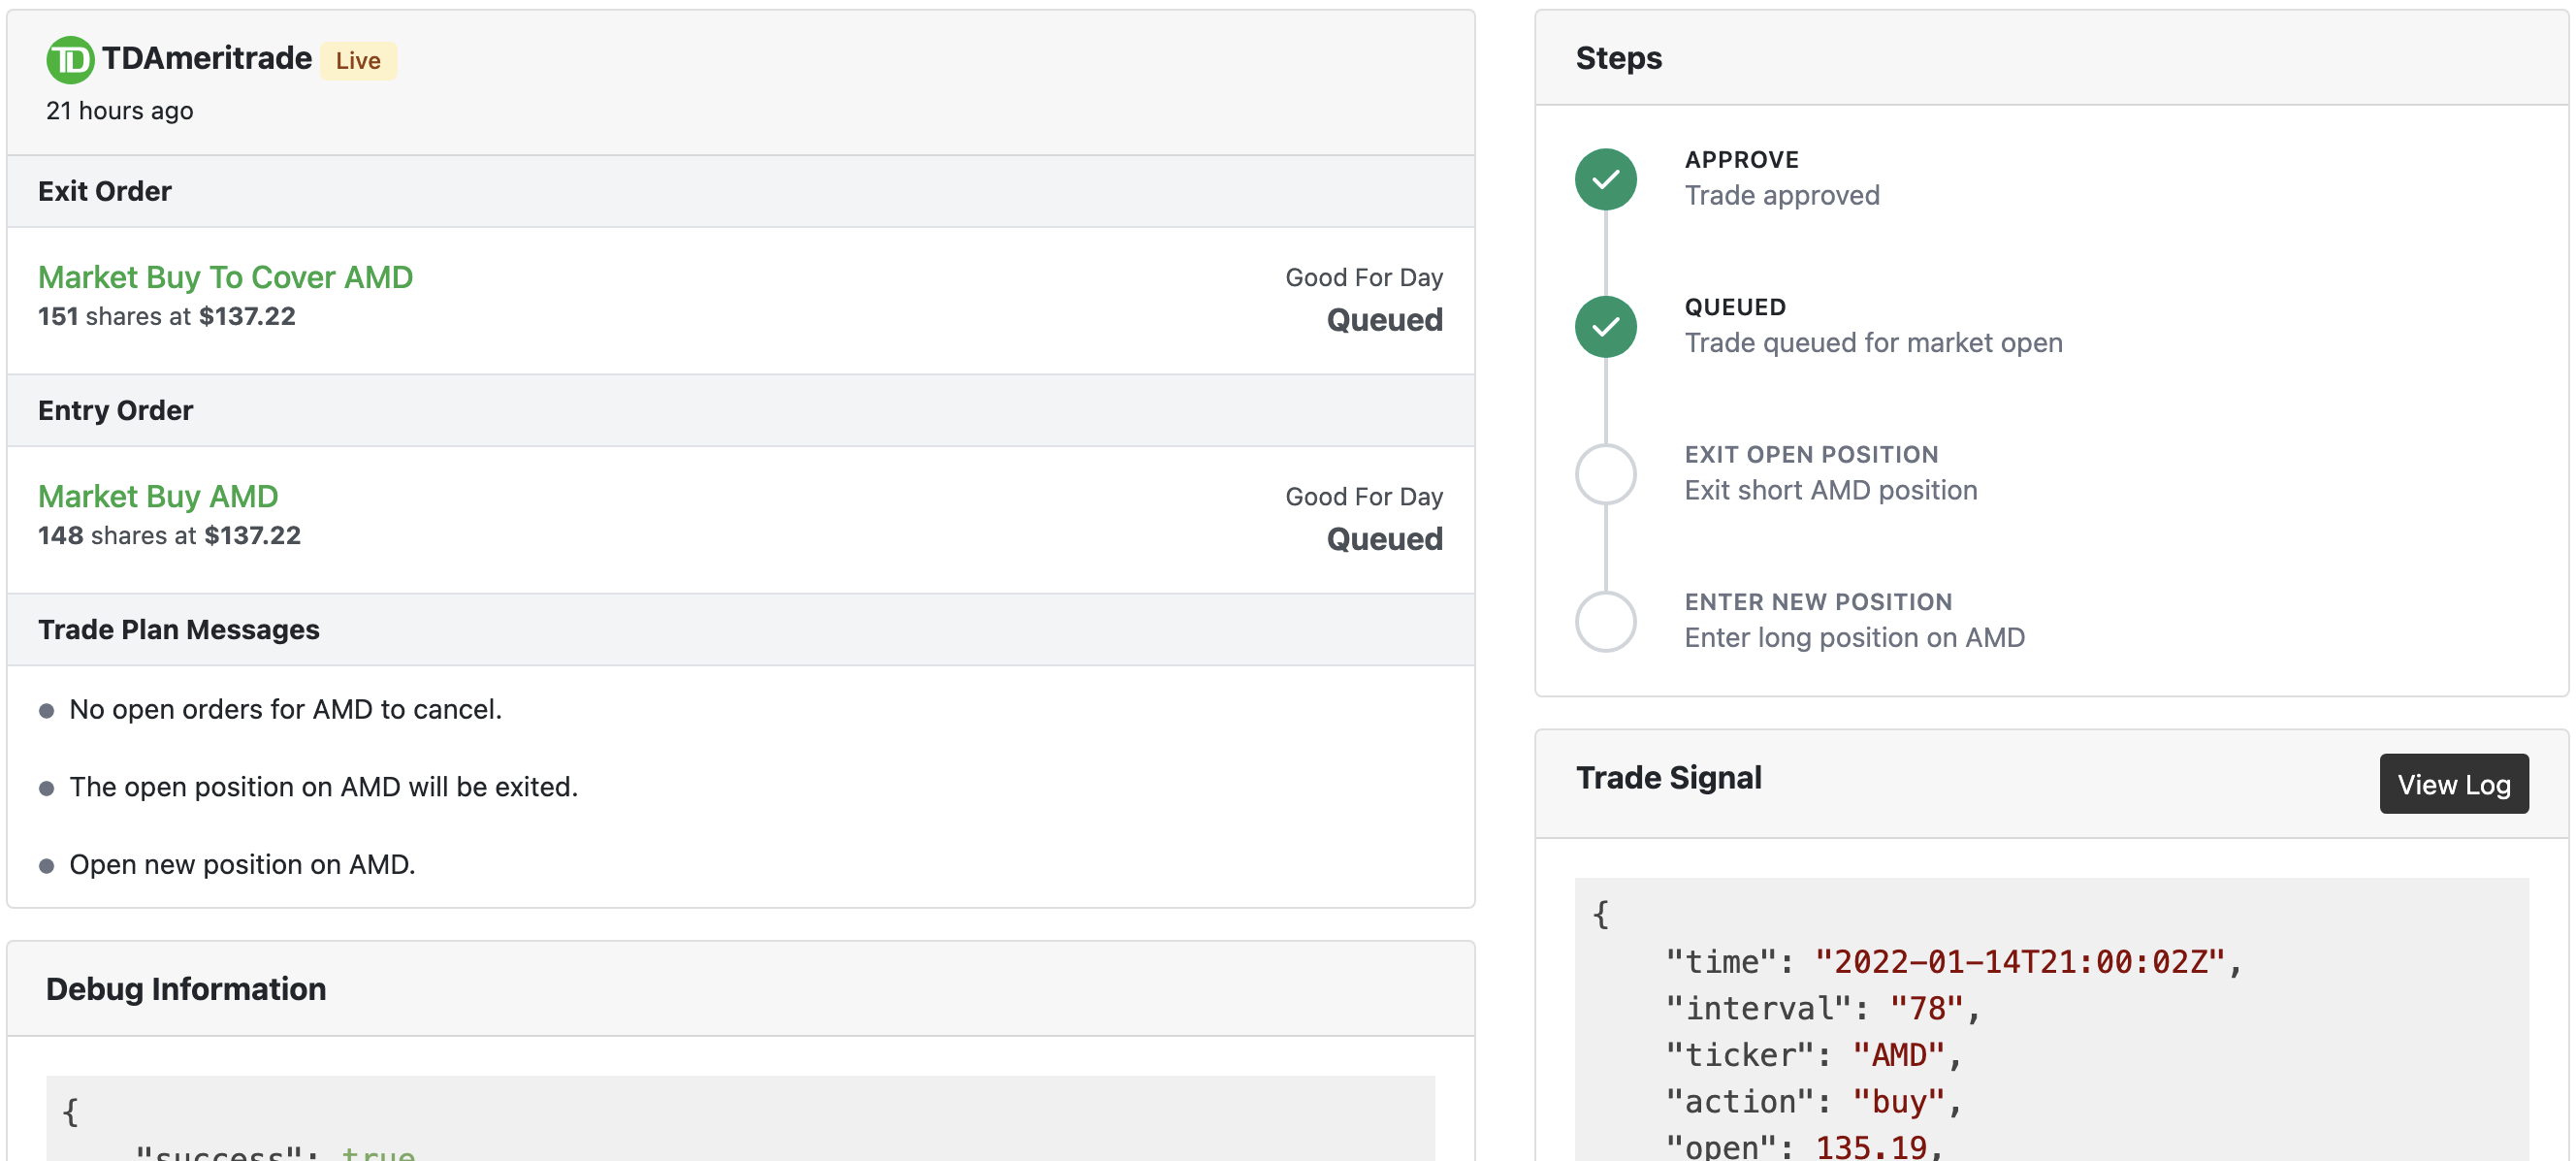This screenshot has width=2576, height=1161.
Task: Click Good For Day on the entry order
Action: [x=1364, y=497]
